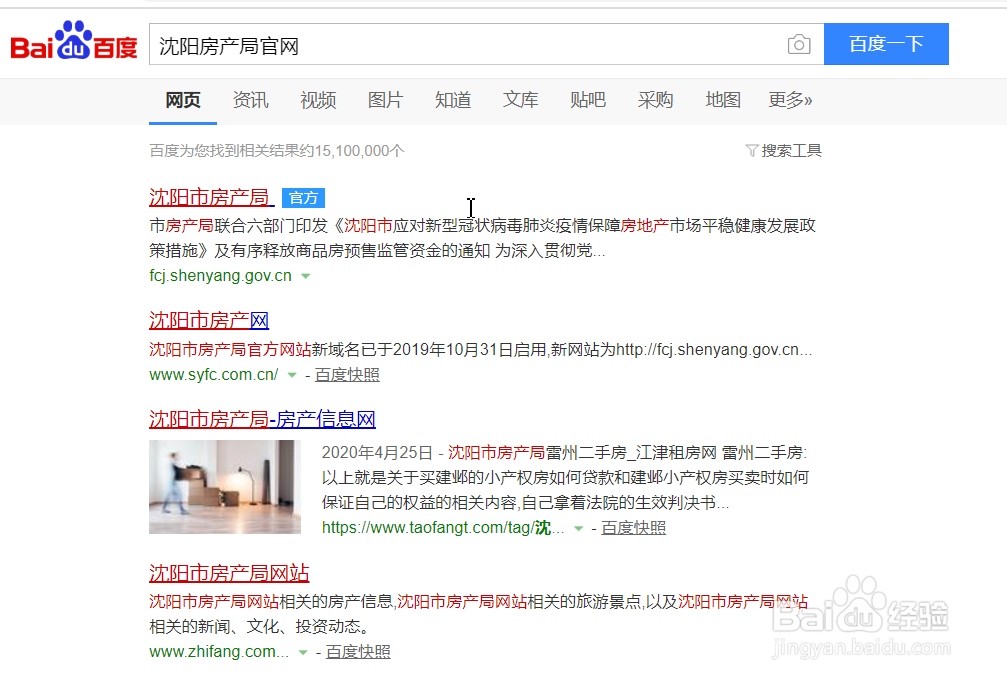1007x682 pixels.
Task: Click the result count text 15,100,000个
Action: click(x=360, y=150)
